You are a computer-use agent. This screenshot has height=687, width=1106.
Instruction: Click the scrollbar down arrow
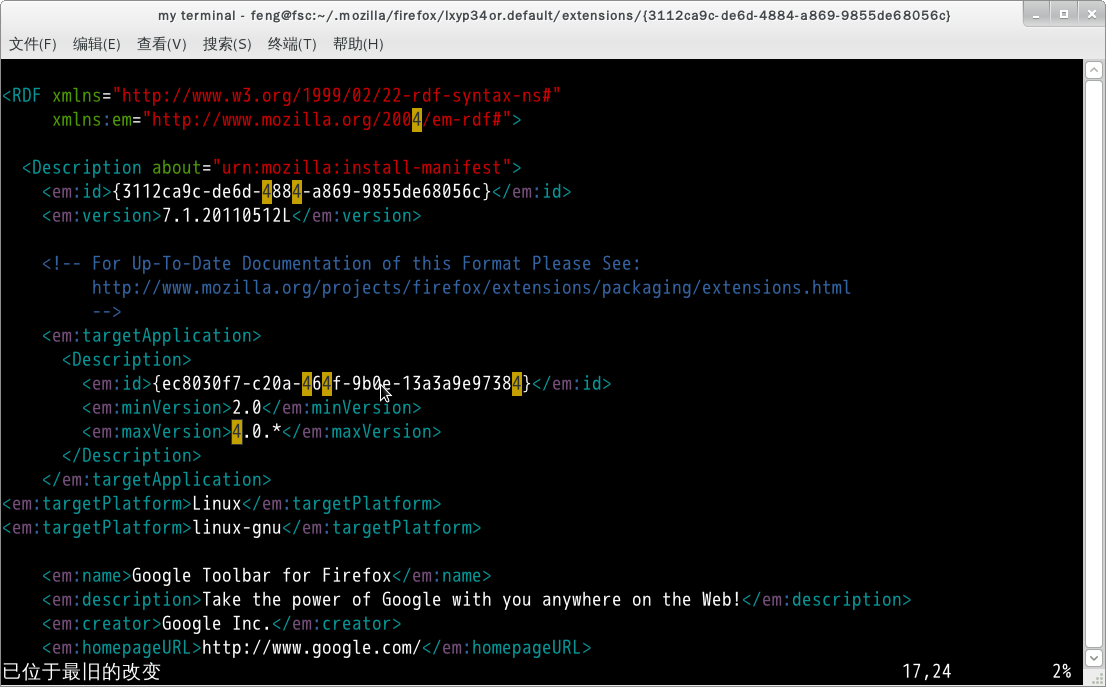point(1093,658)
